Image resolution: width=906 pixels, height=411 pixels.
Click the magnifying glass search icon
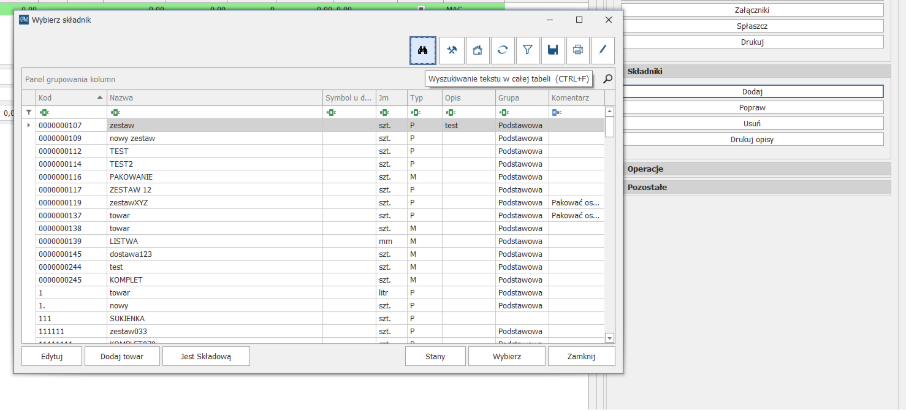[607, 78]
